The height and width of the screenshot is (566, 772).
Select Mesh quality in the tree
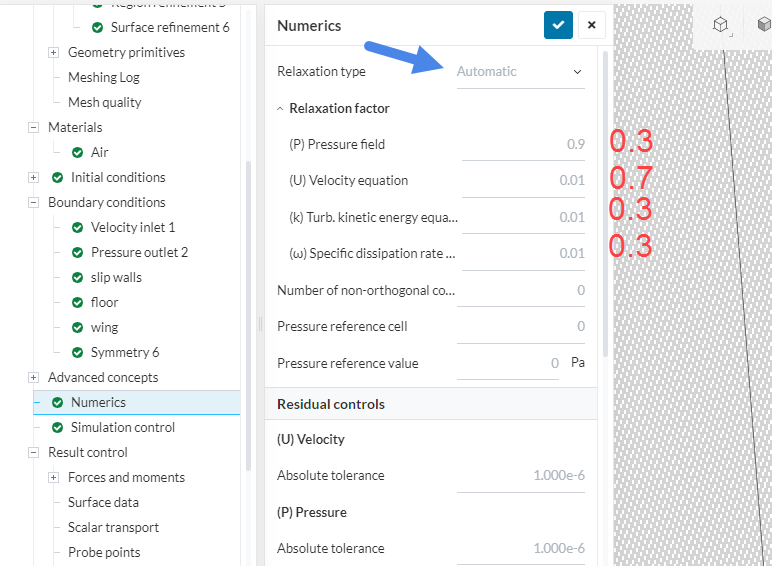click(x=104, y=102)
